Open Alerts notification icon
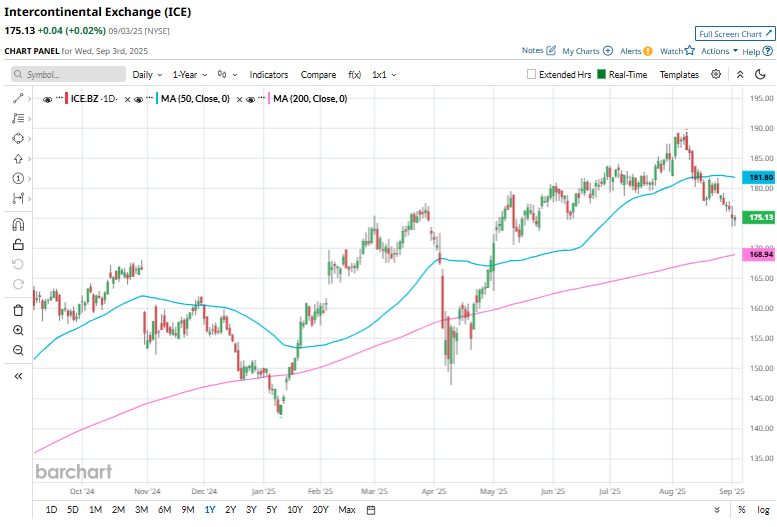 [648, 51]
